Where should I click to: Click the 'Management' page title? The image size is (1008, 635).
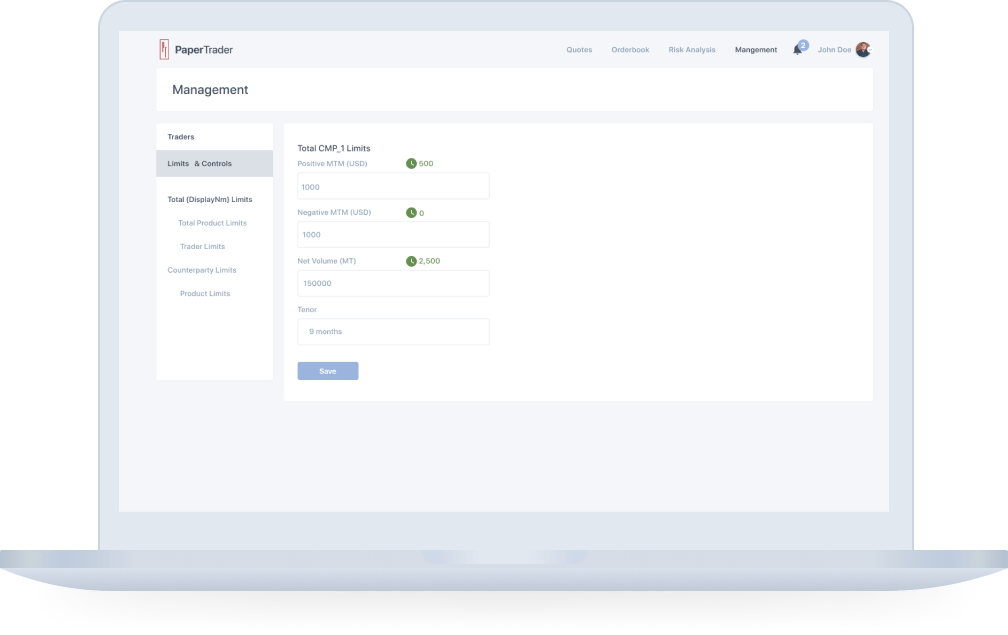(x=210, y=90)
